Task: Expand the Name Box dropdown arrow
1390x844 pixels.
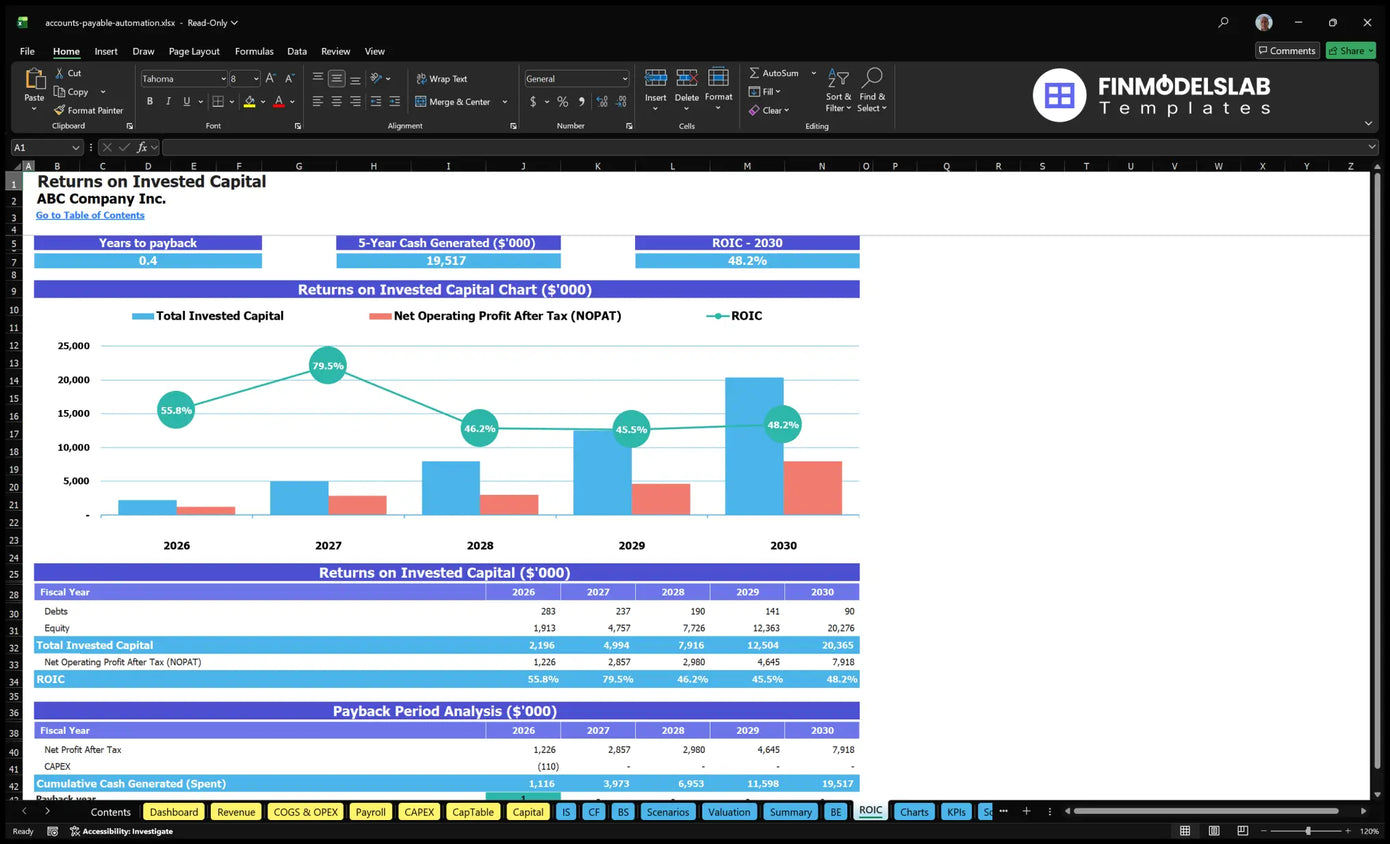Action: point(75,147)
